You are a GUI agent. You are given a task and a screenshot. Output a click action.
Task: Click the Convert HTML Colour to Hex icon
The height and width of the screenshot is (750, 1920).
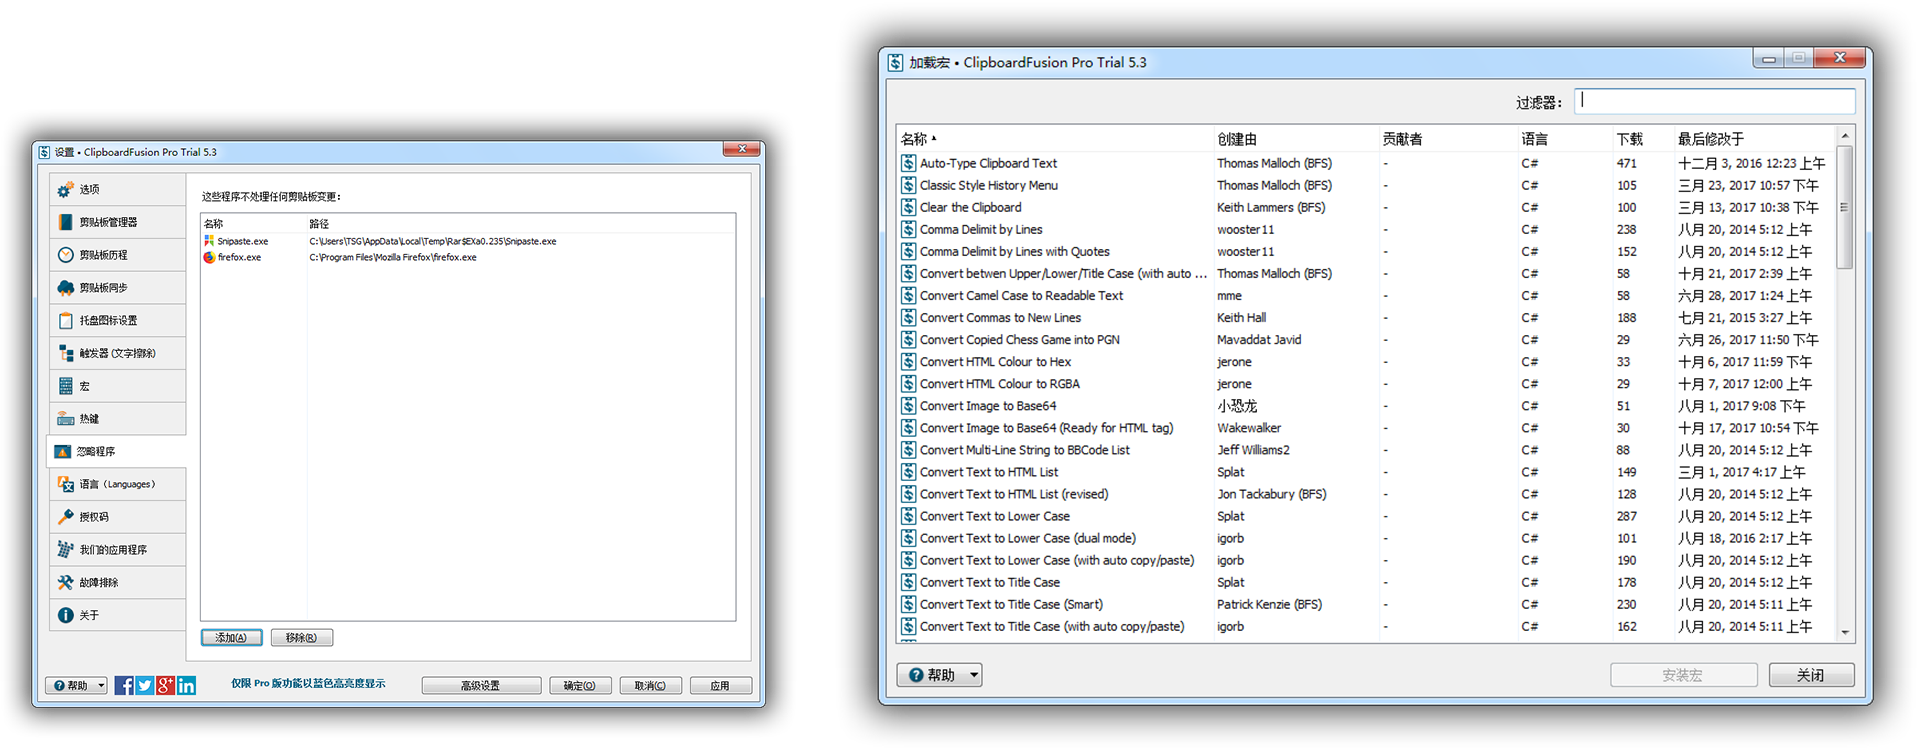point(908,362)
